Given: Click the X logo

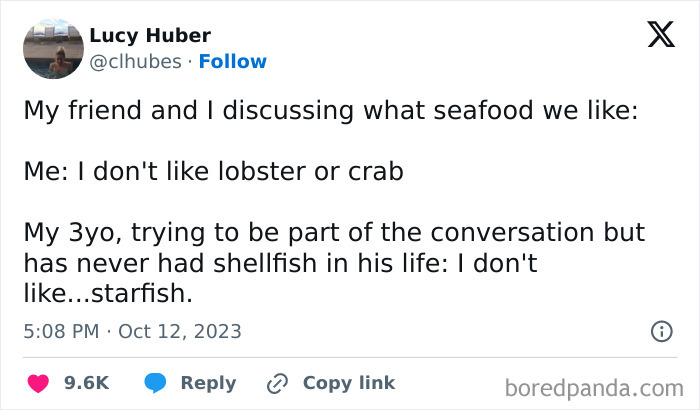Looking at the screenshot, I should pos(661,36).
